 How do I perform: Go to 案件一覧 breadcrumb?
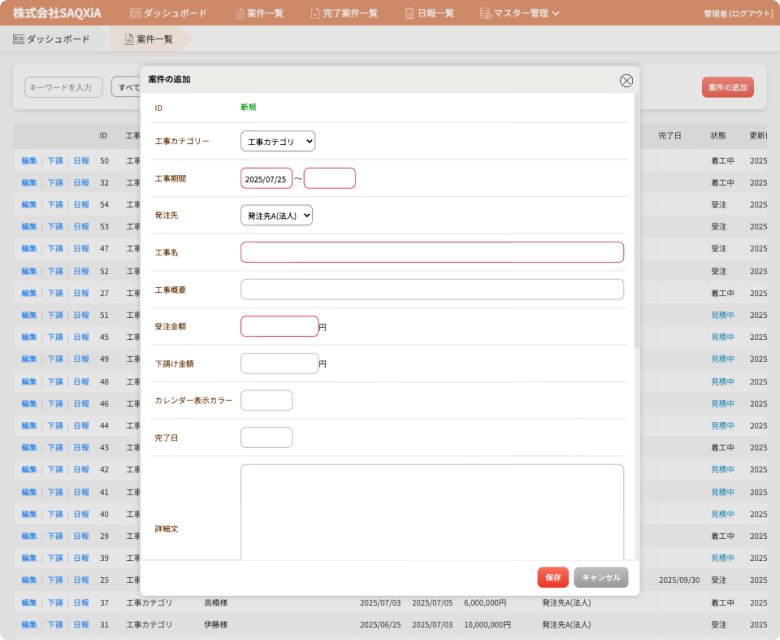point(149,39)
